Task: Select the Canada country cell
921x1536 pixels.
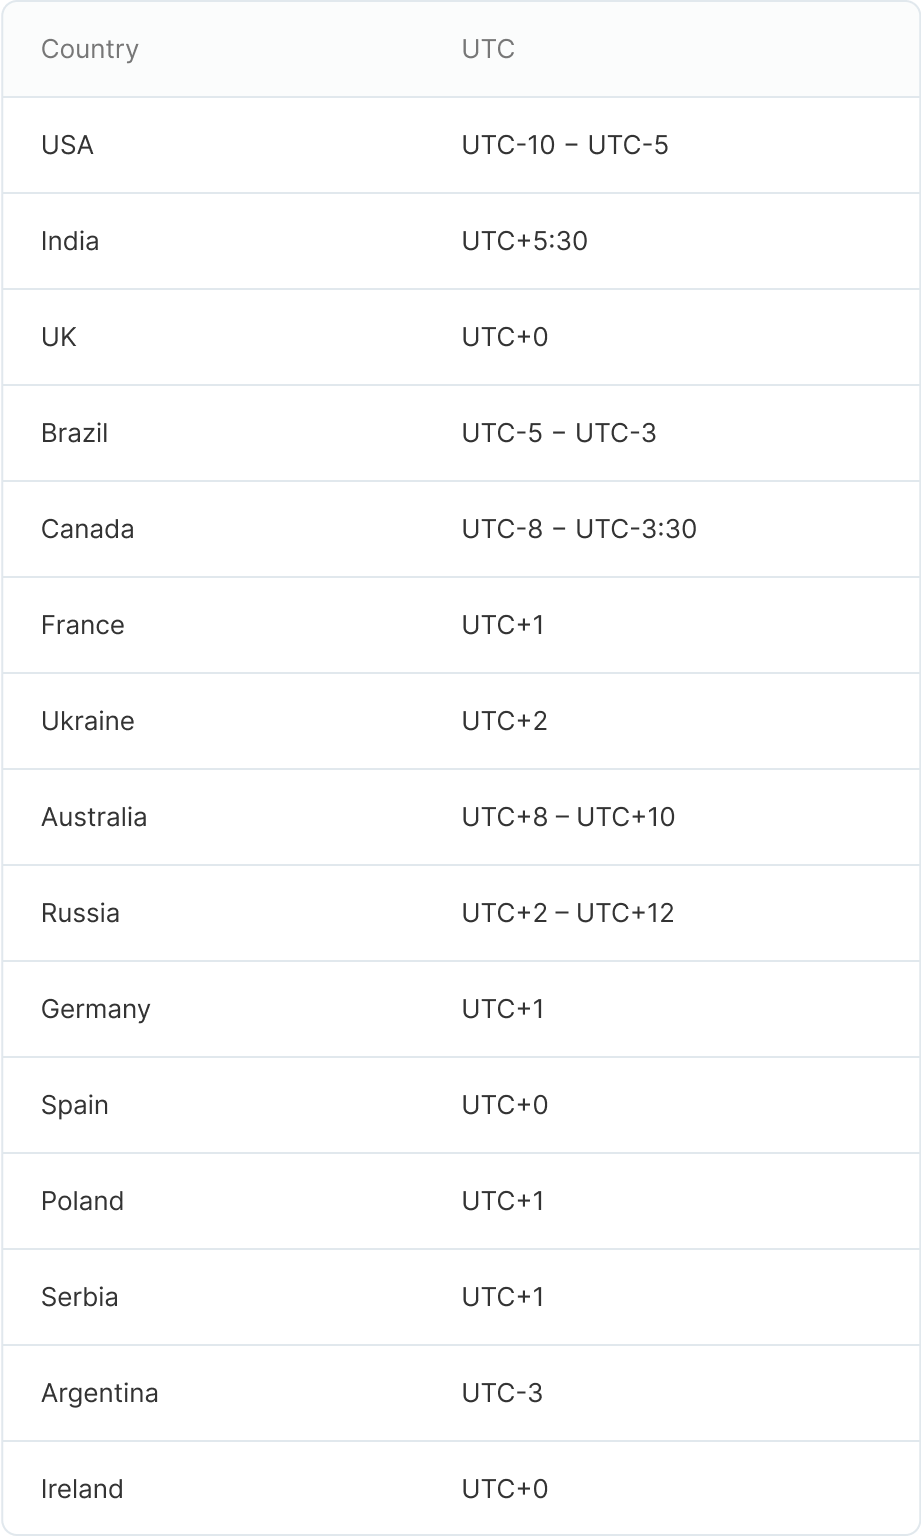Action: click(87, 529)
